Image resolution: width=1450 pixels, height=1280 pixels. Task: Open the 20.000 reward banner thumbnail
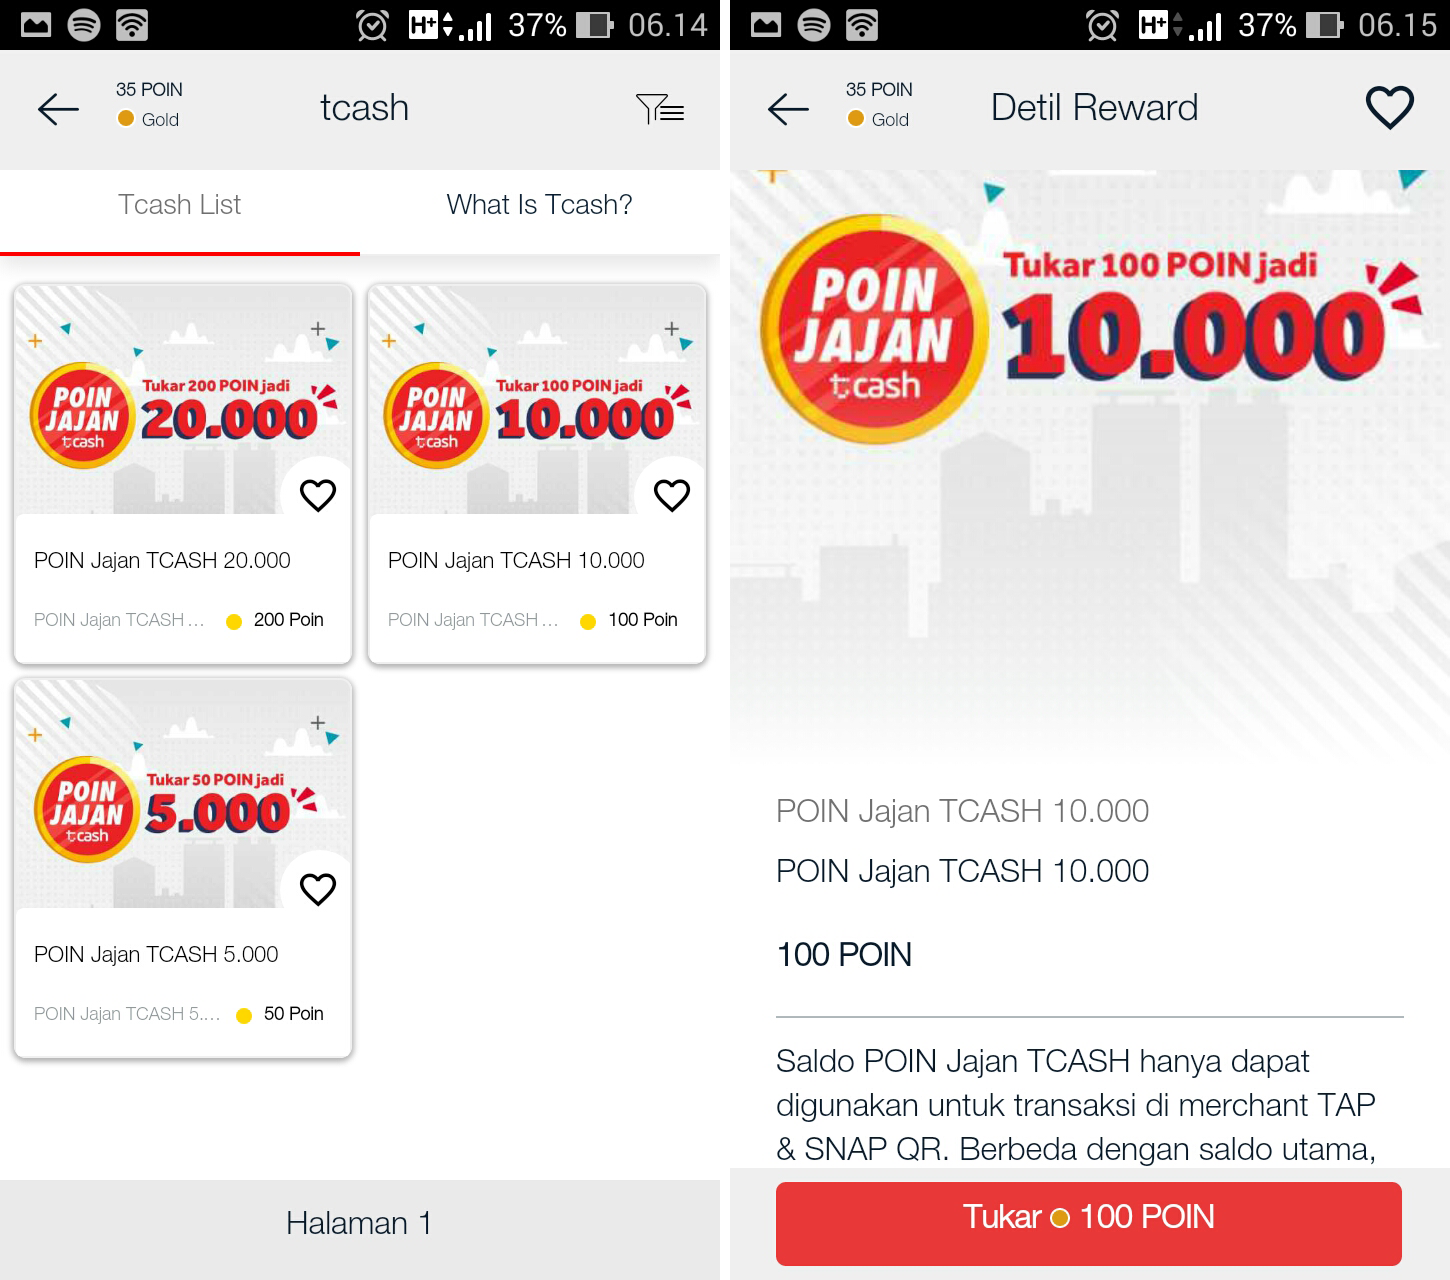(183, 400)
